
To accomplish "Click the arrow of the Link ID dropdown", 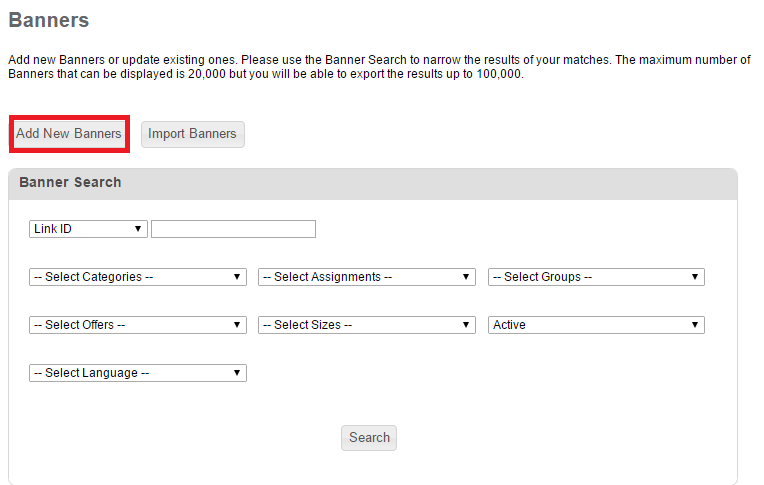I will coord(138,229).
